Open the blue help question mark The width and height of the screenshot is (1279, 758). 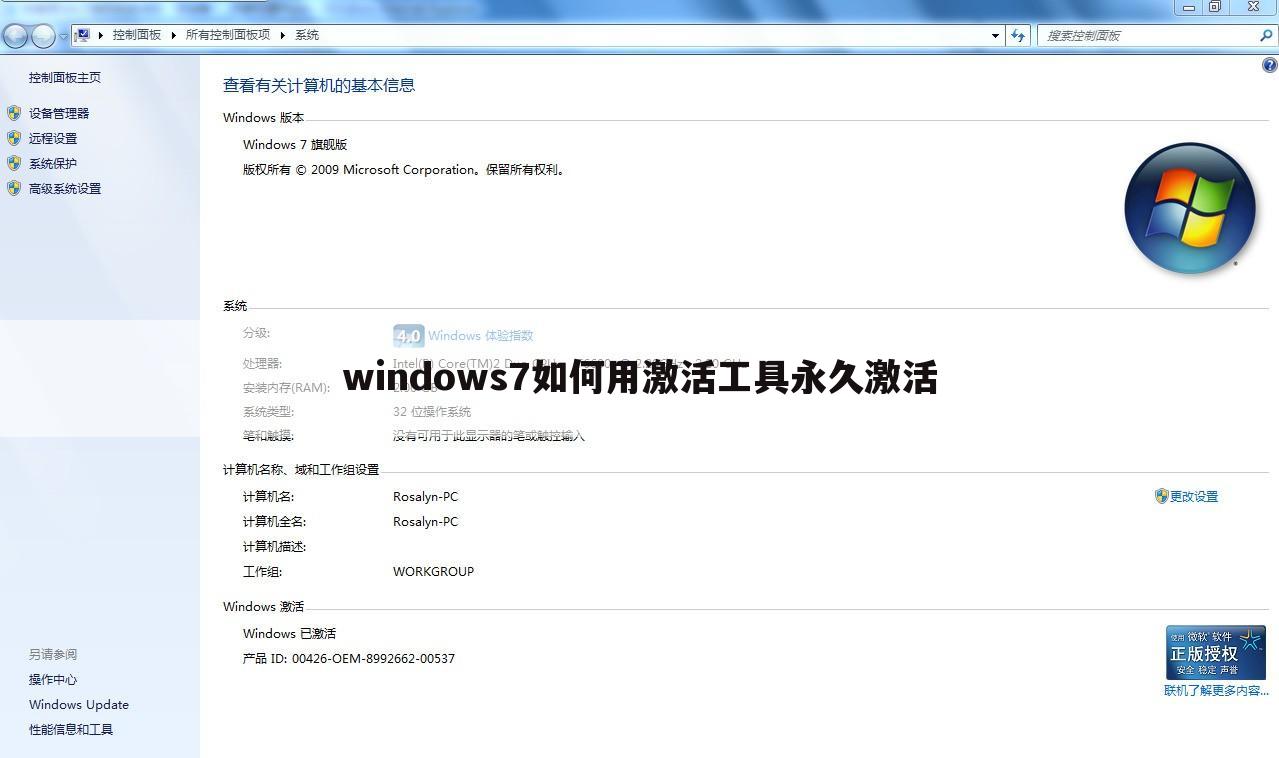click(1270, 65)
